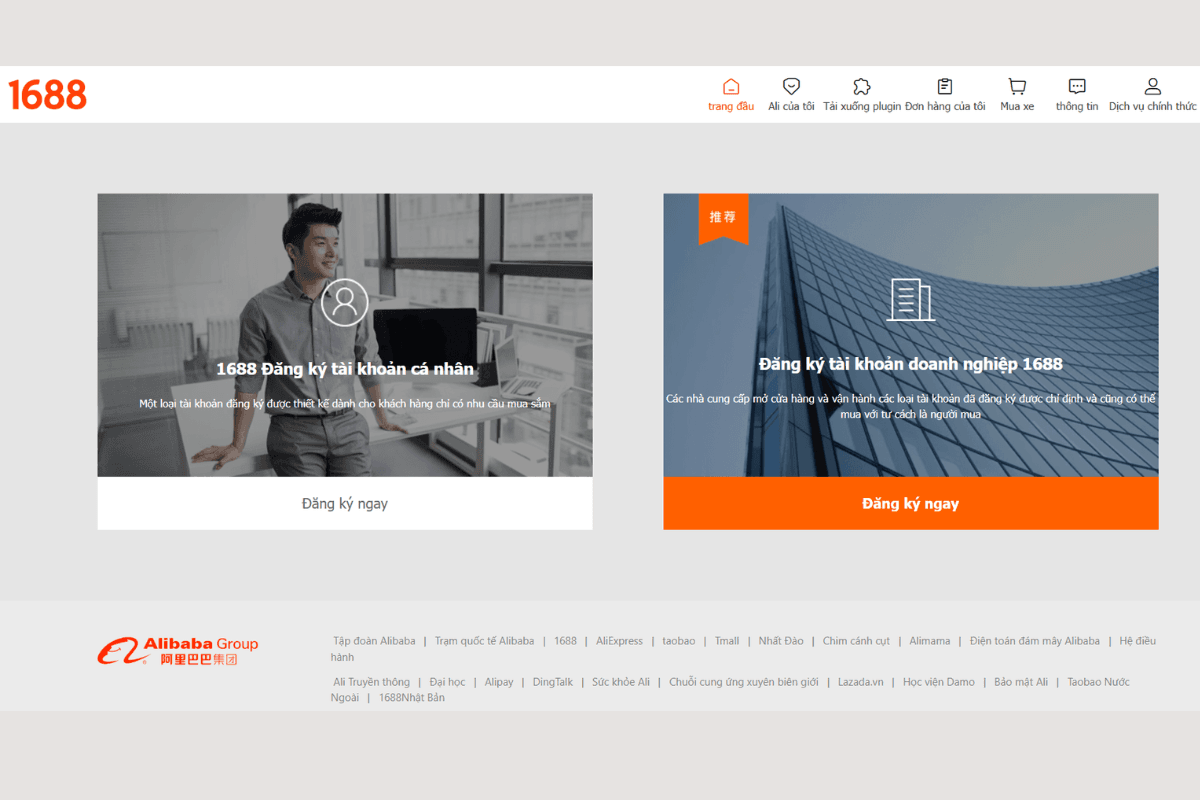Open the trang đầu home icon
The height and width of the screenshot is (800, 1200).
[731, 87]
